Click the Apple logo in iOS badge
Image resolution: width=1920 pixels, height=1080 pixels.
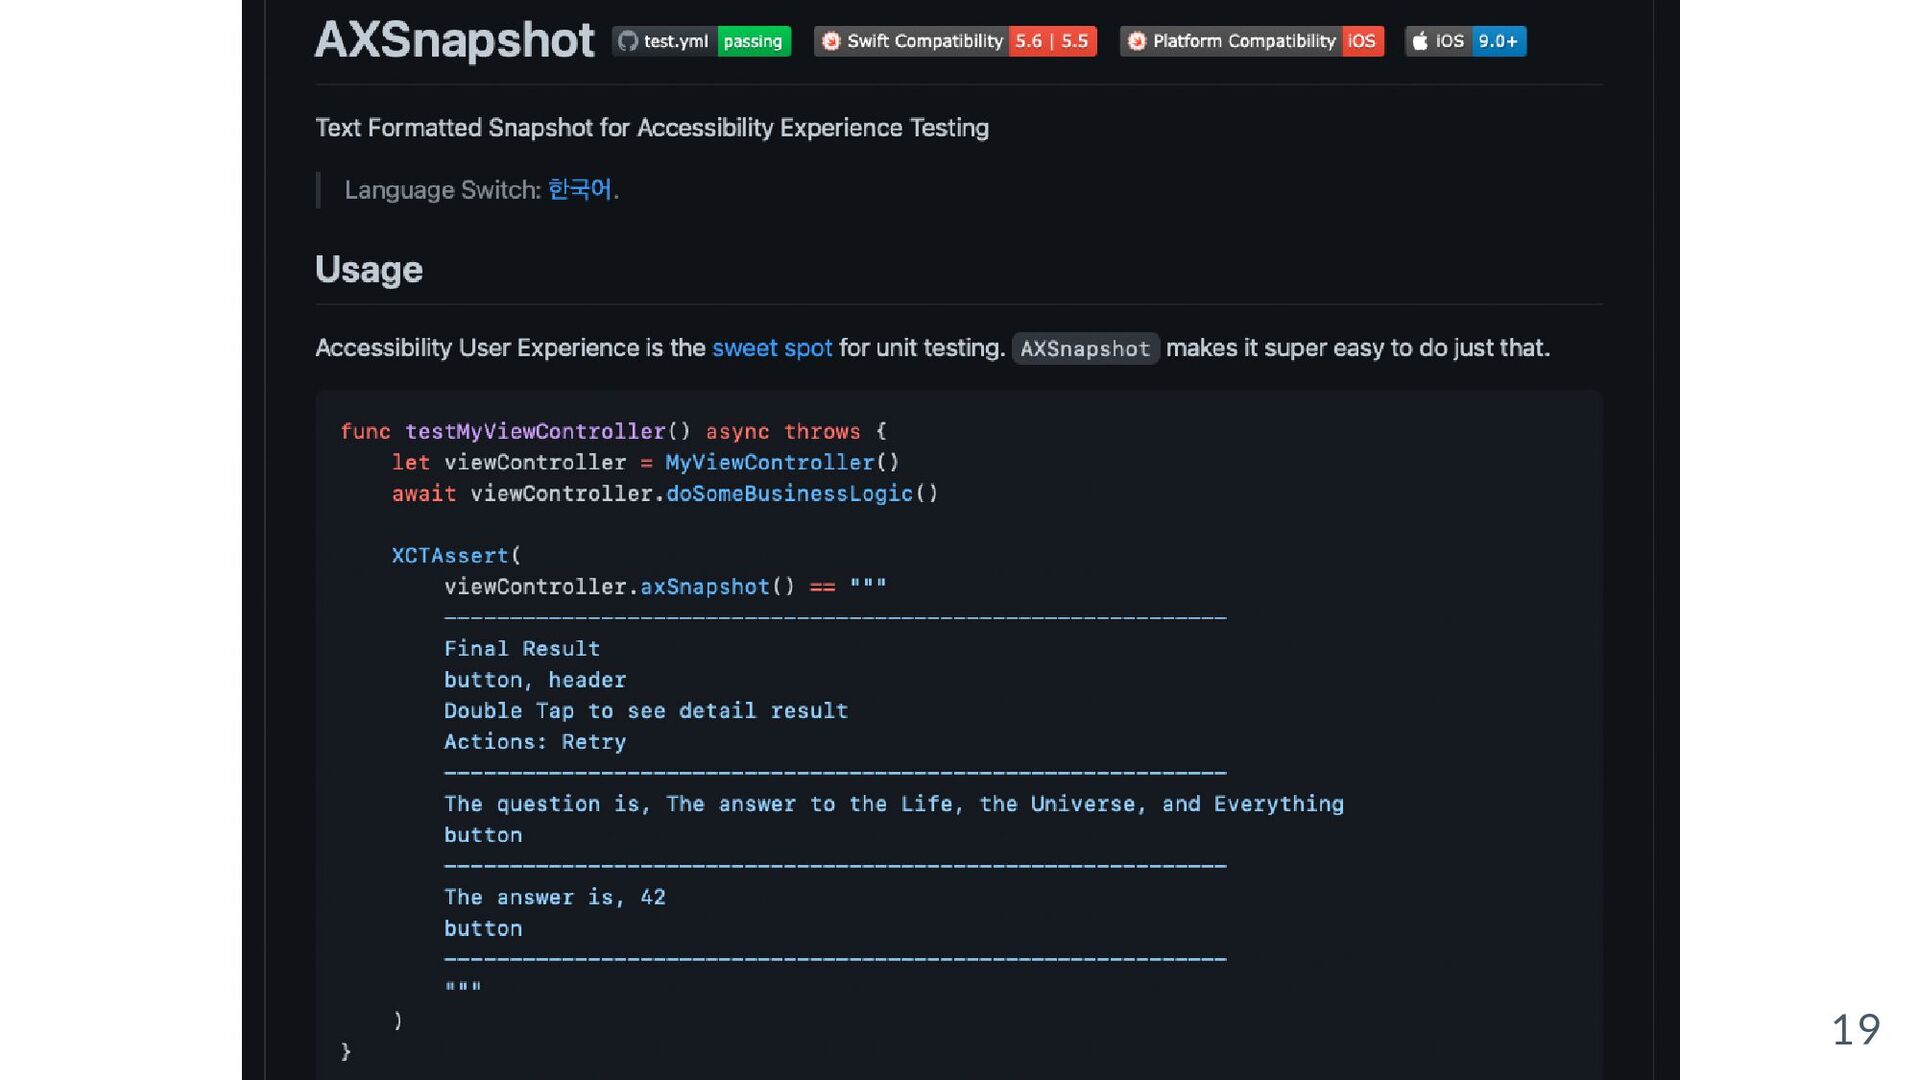1420,41
